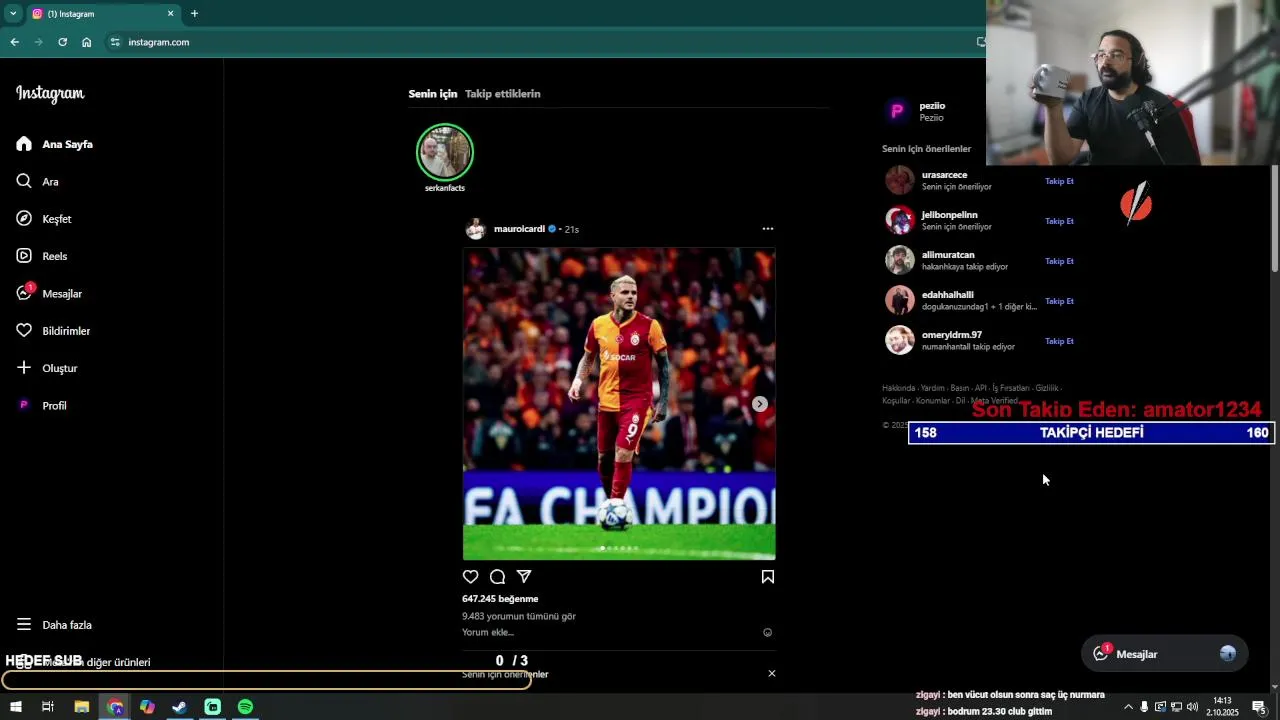Open Profil from the sidebar
The image size is (1280, 720).
42,406
